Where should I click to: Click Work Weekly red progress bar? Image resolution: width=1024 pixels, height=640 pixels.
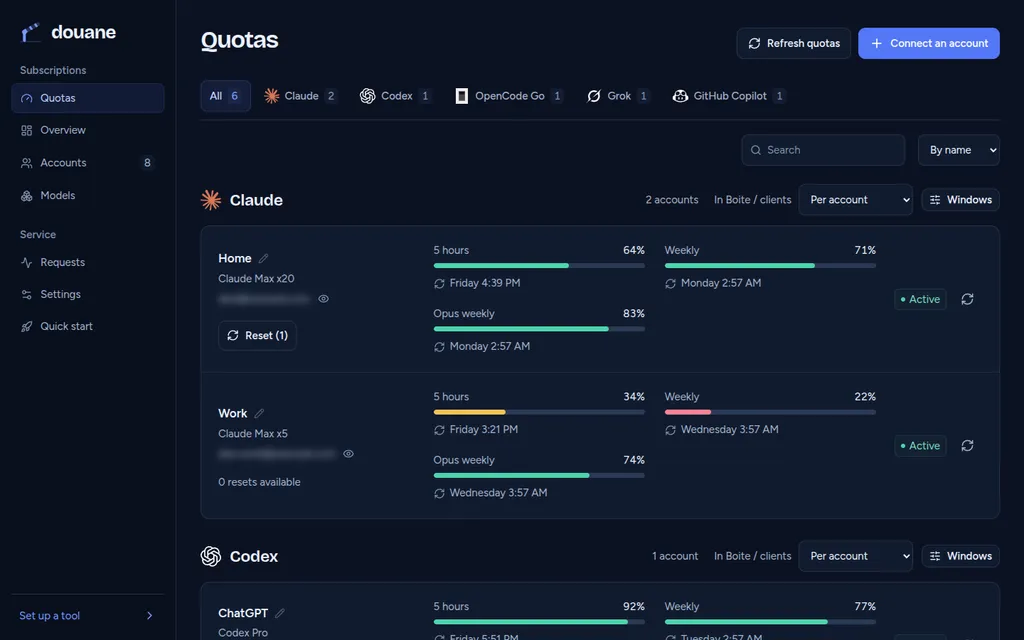(770, 412)
